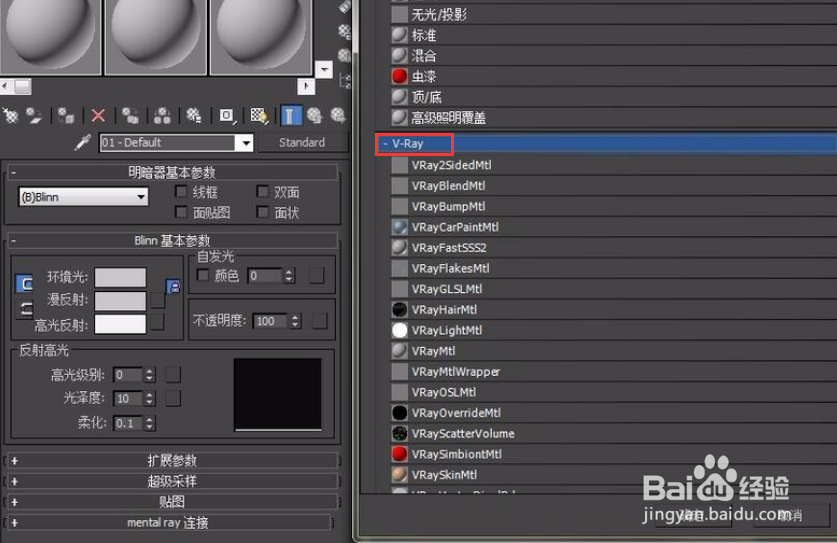Screen dimensions: 837x543
Task: Collapse the V-Ray category
Action: [385, 144]
